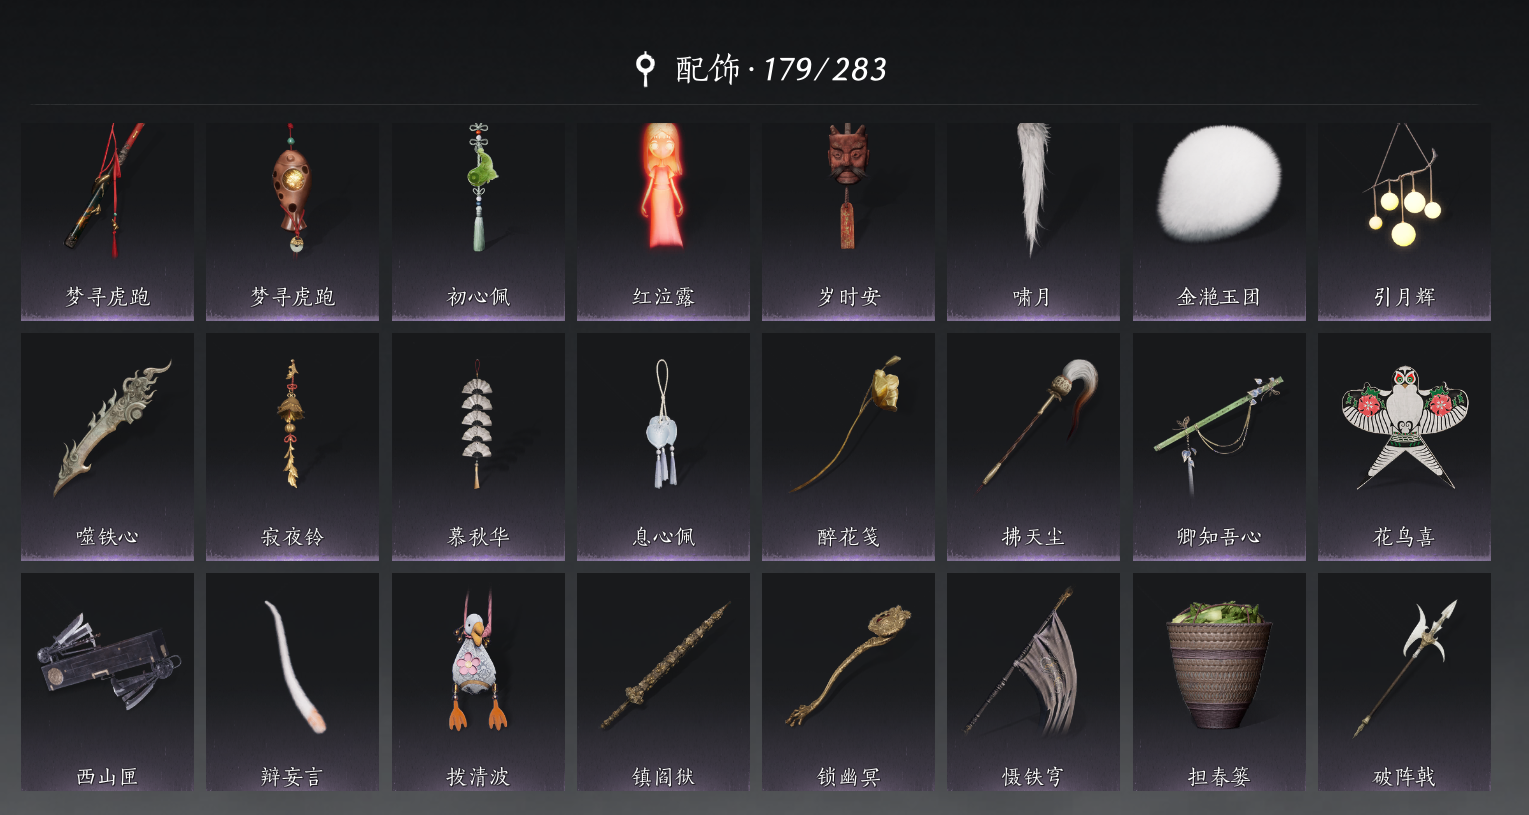
Task: Click the 配饰 category pin icon
Action: (x=646, y=69)
